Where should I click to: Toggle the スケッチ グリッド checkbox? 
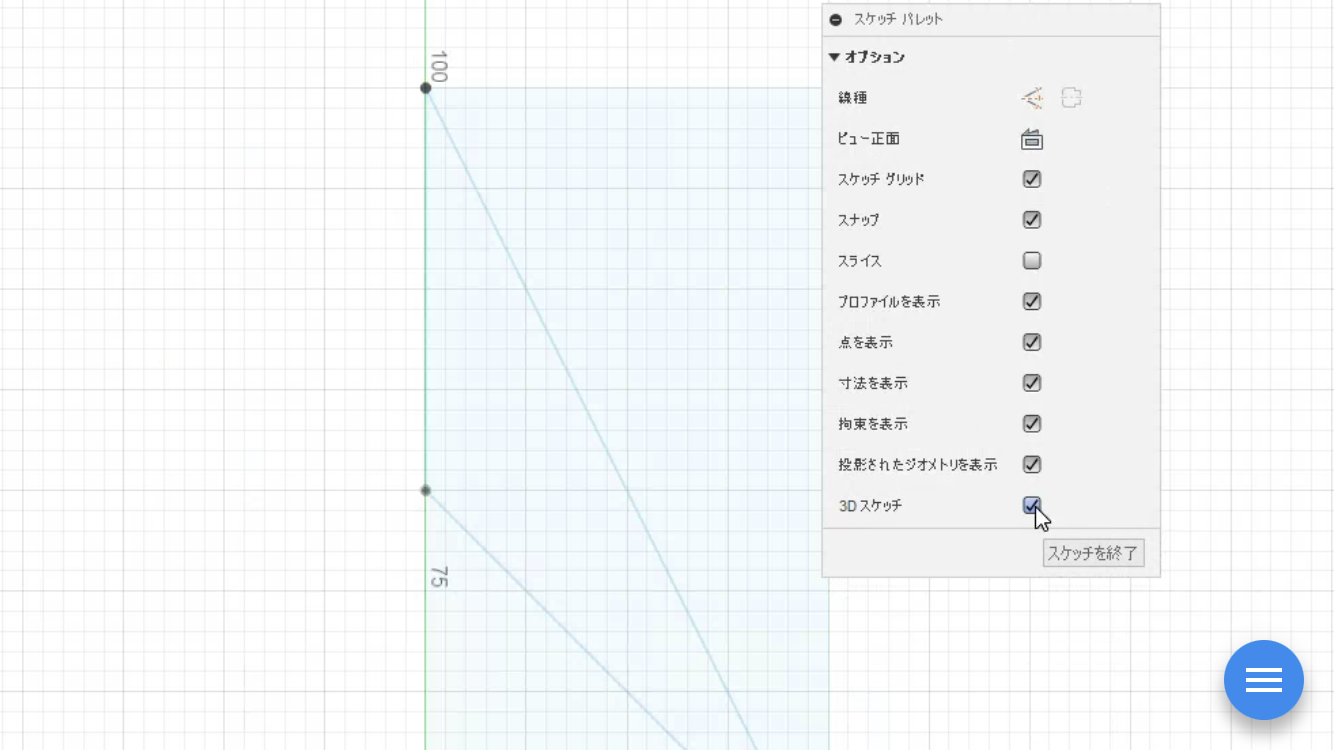(x=1032, y=179)
